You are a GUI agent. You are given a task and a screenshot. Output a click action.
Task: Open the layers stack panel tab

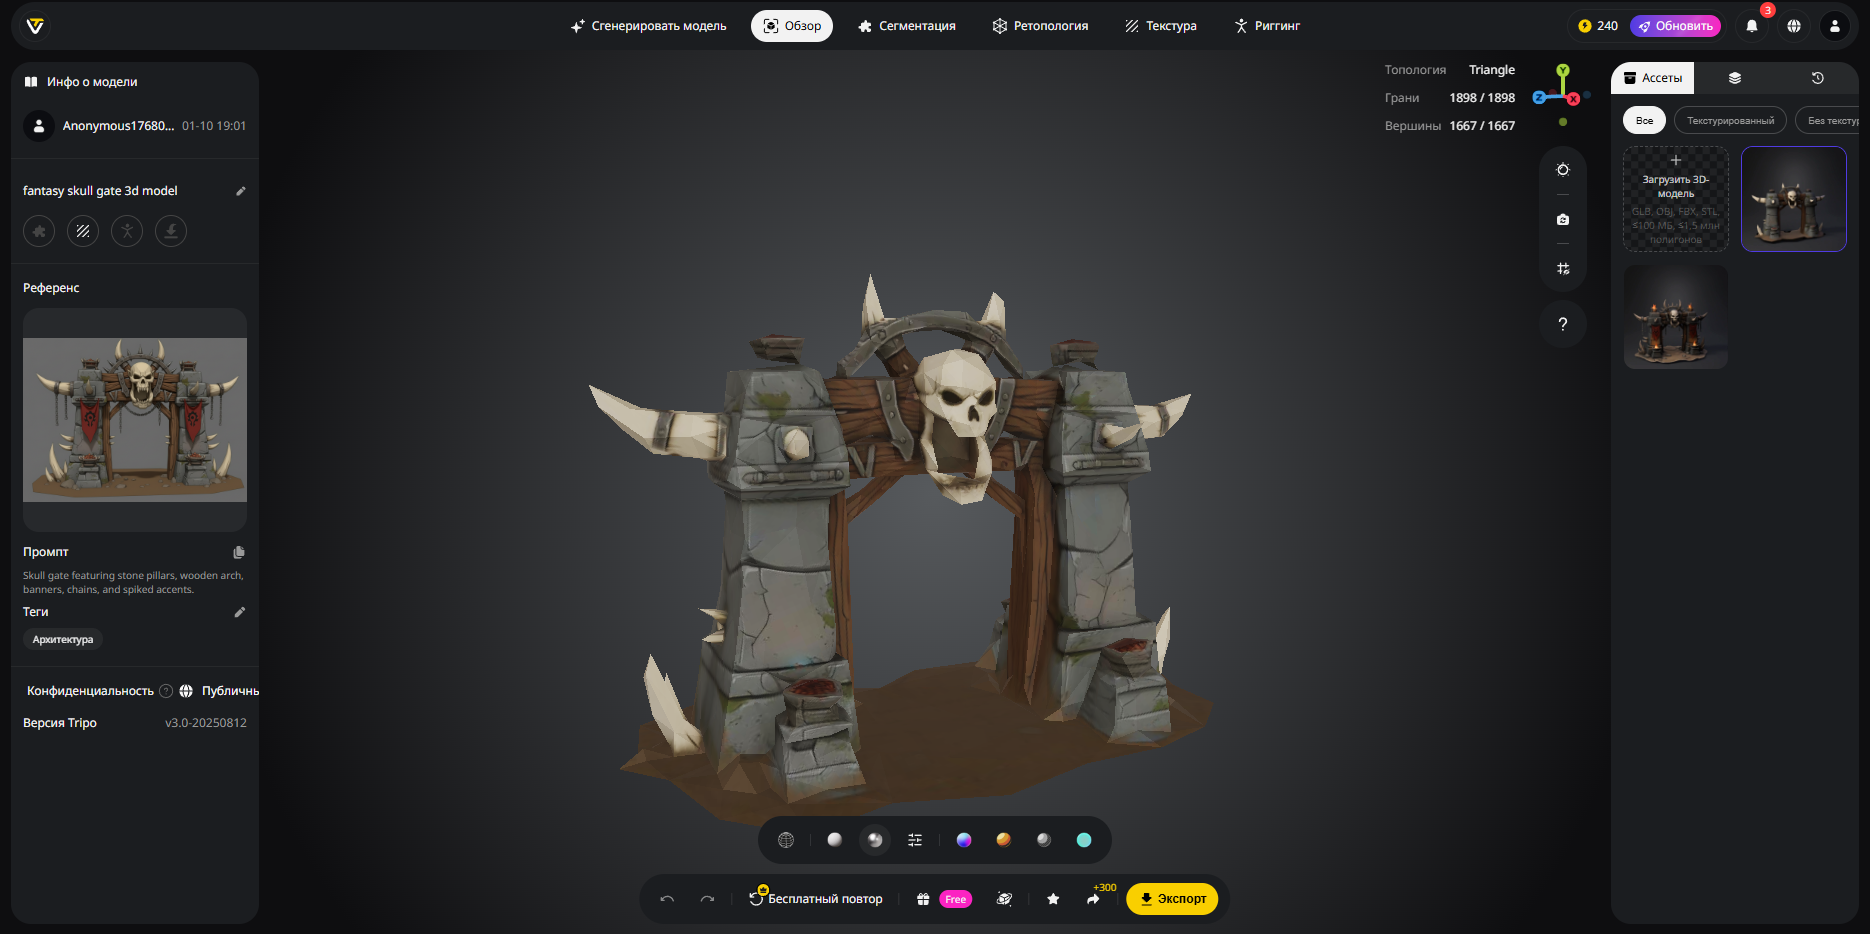pos(1735,78)
